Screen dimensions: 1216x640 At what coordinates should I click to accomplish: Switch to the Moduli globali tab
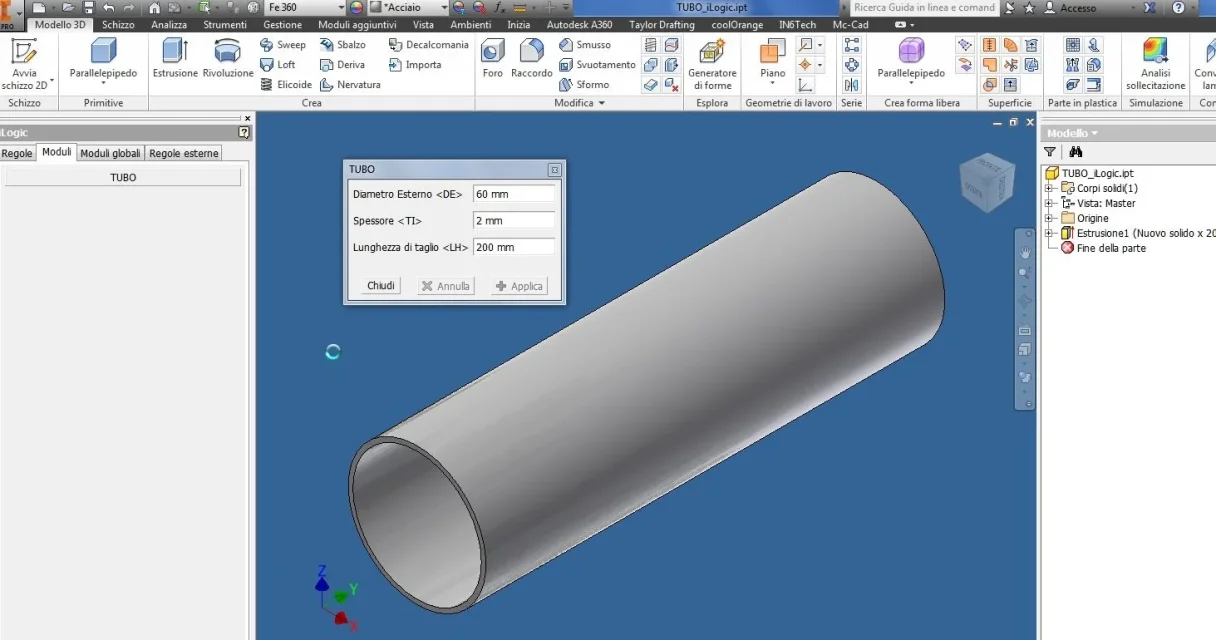pos(110,153)
